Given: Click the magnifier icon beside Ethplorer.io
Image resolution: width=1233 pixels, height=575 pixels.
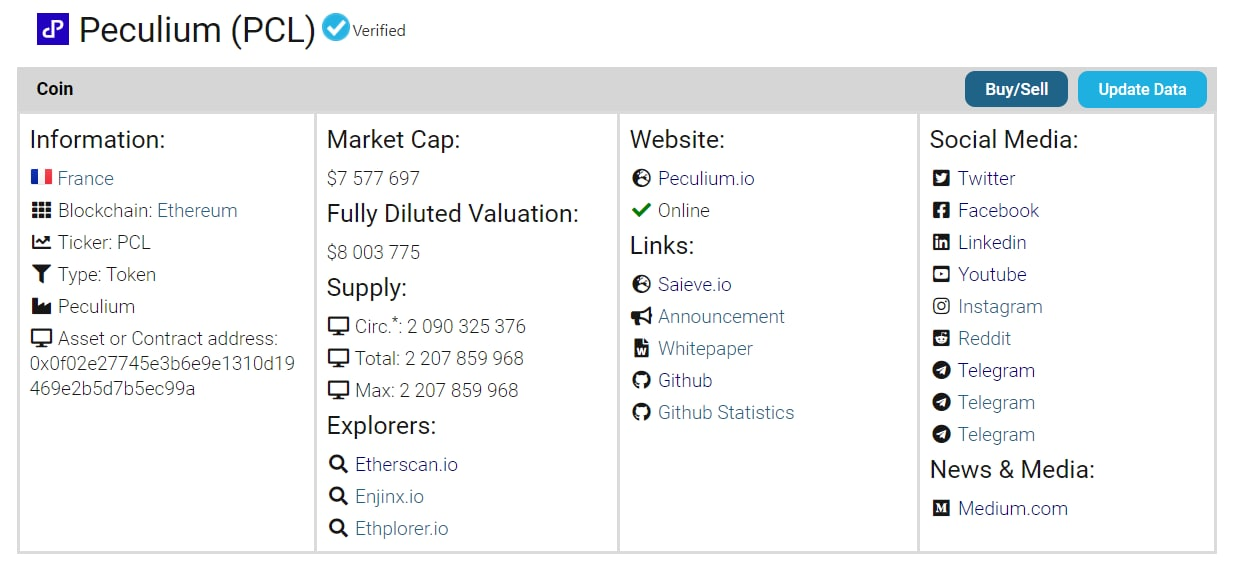Looking at the screenshot, I should point(338,528).
